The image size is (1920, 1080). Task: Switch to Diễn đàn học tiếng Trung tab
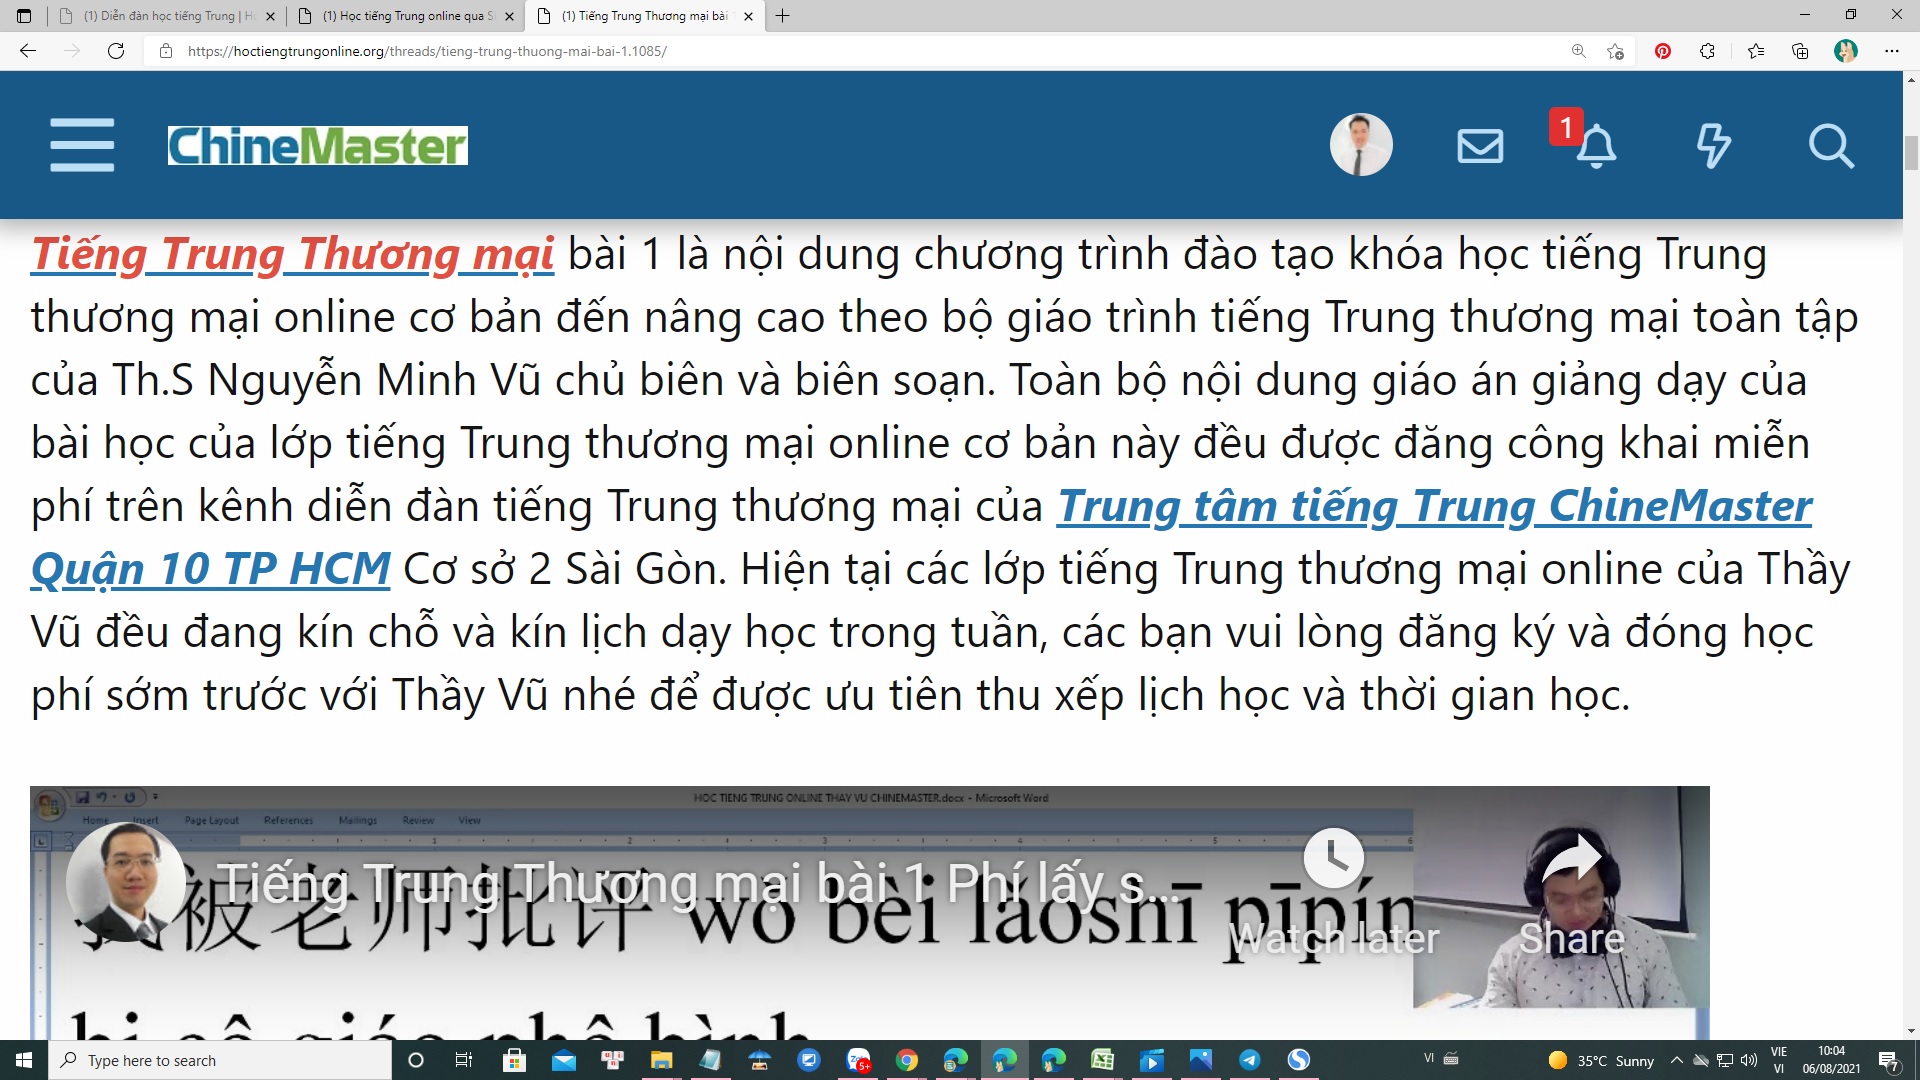(x=165, y=16)
